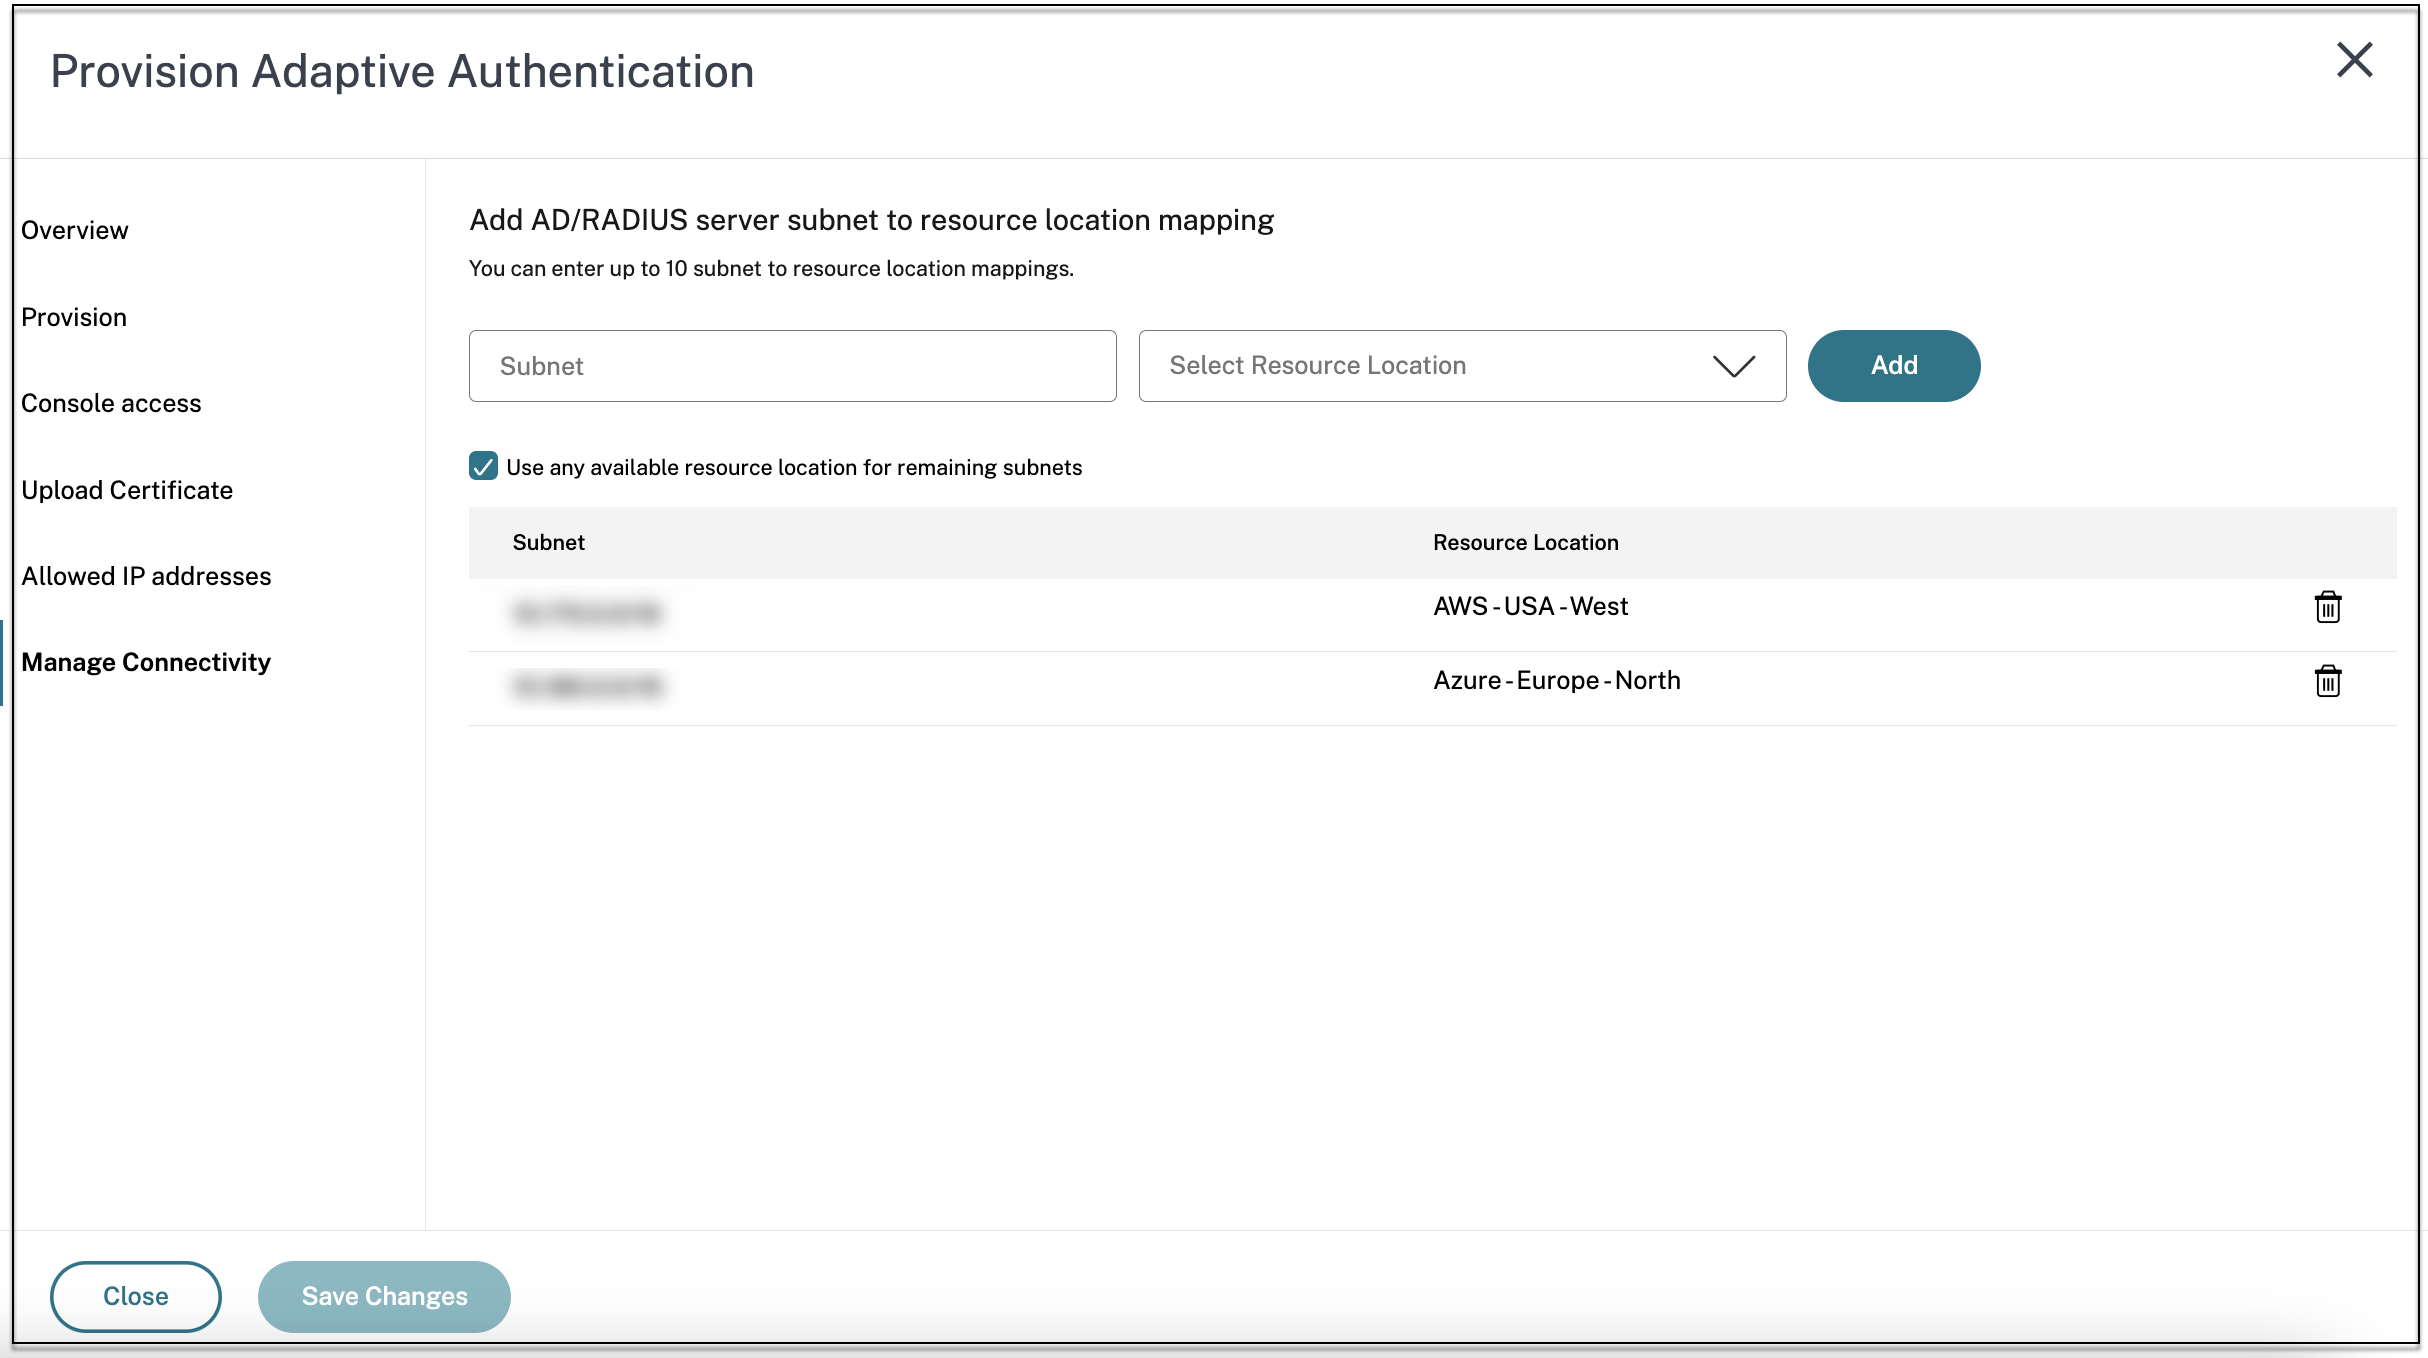The height and width of the screenshot is (1358, 2428).
Task: Delete the Azure-Europe-North subnet mapping
Action: point(2327,681)
